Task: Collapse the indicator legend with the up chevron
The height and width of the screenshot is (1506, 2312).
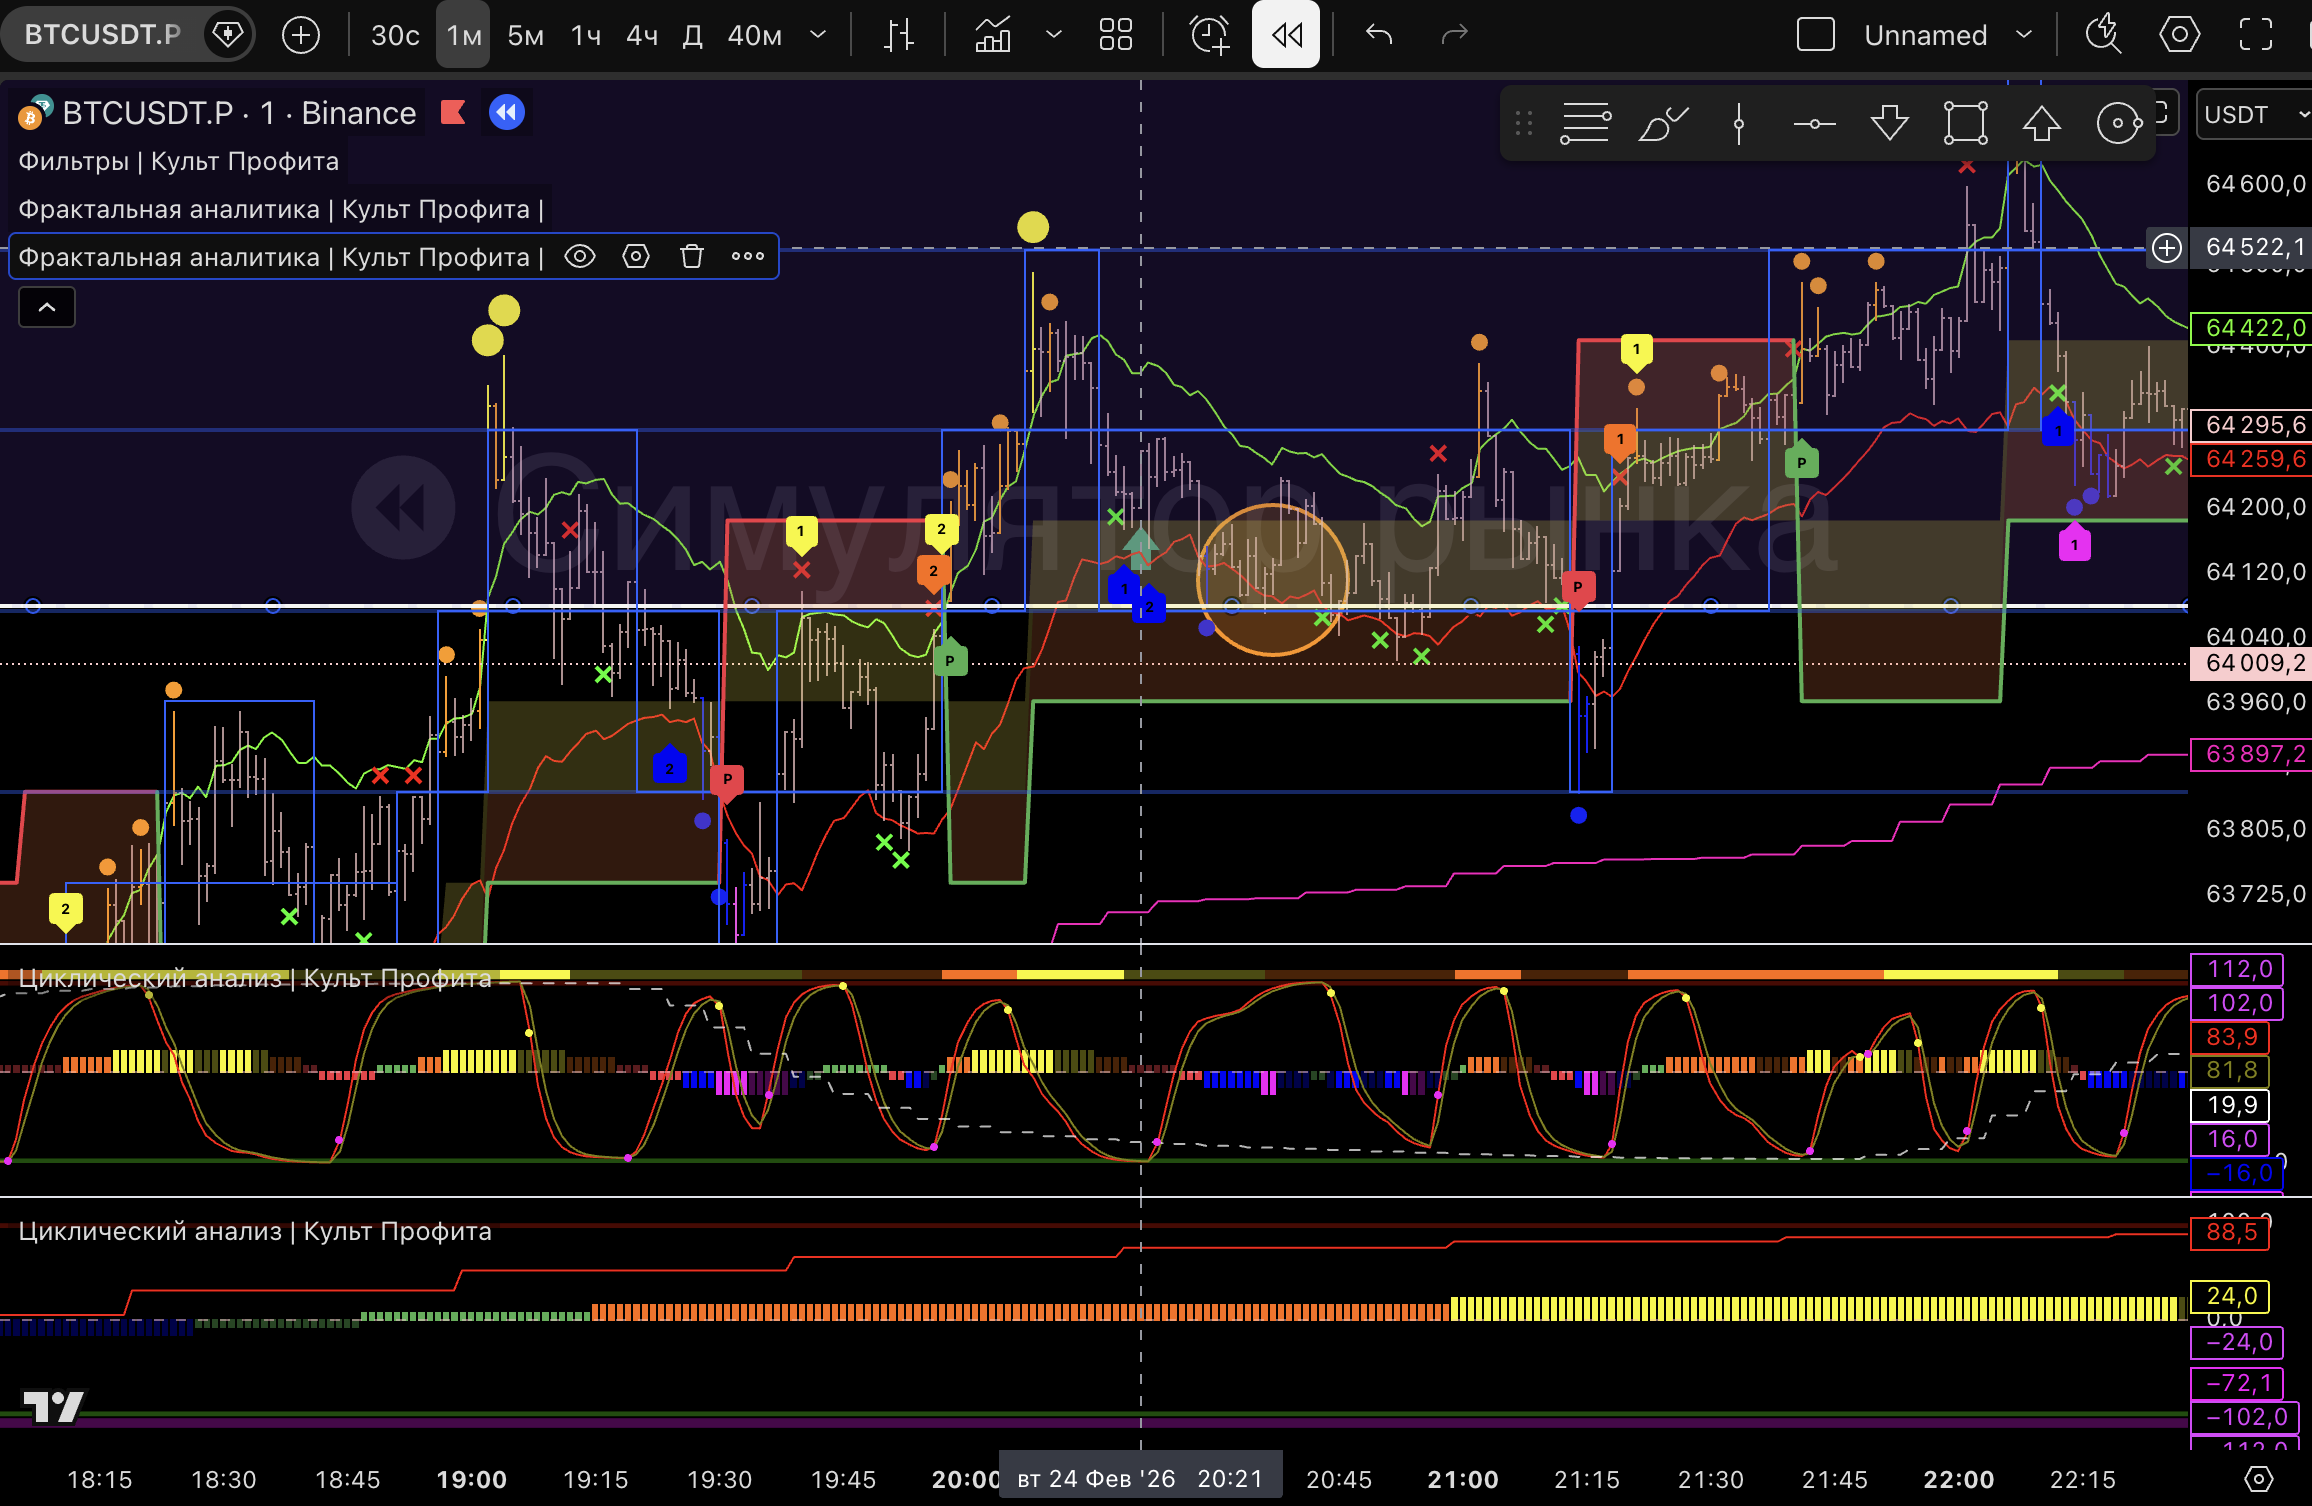Action: pyautogui.click(x=47, y=307)
